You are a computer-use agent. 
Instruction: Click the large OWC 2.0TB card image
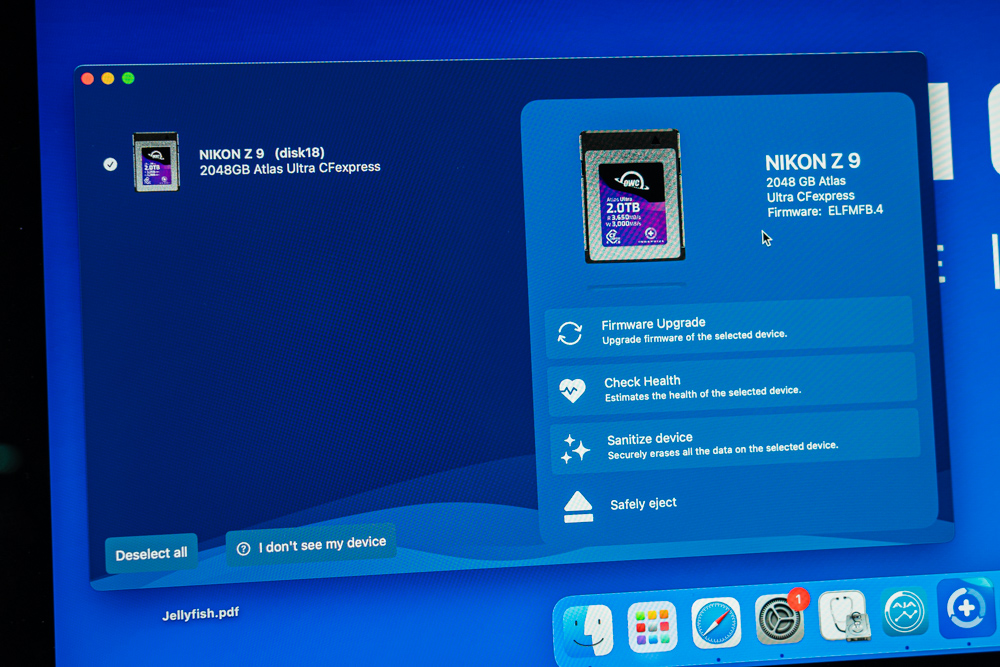[632, 196]
